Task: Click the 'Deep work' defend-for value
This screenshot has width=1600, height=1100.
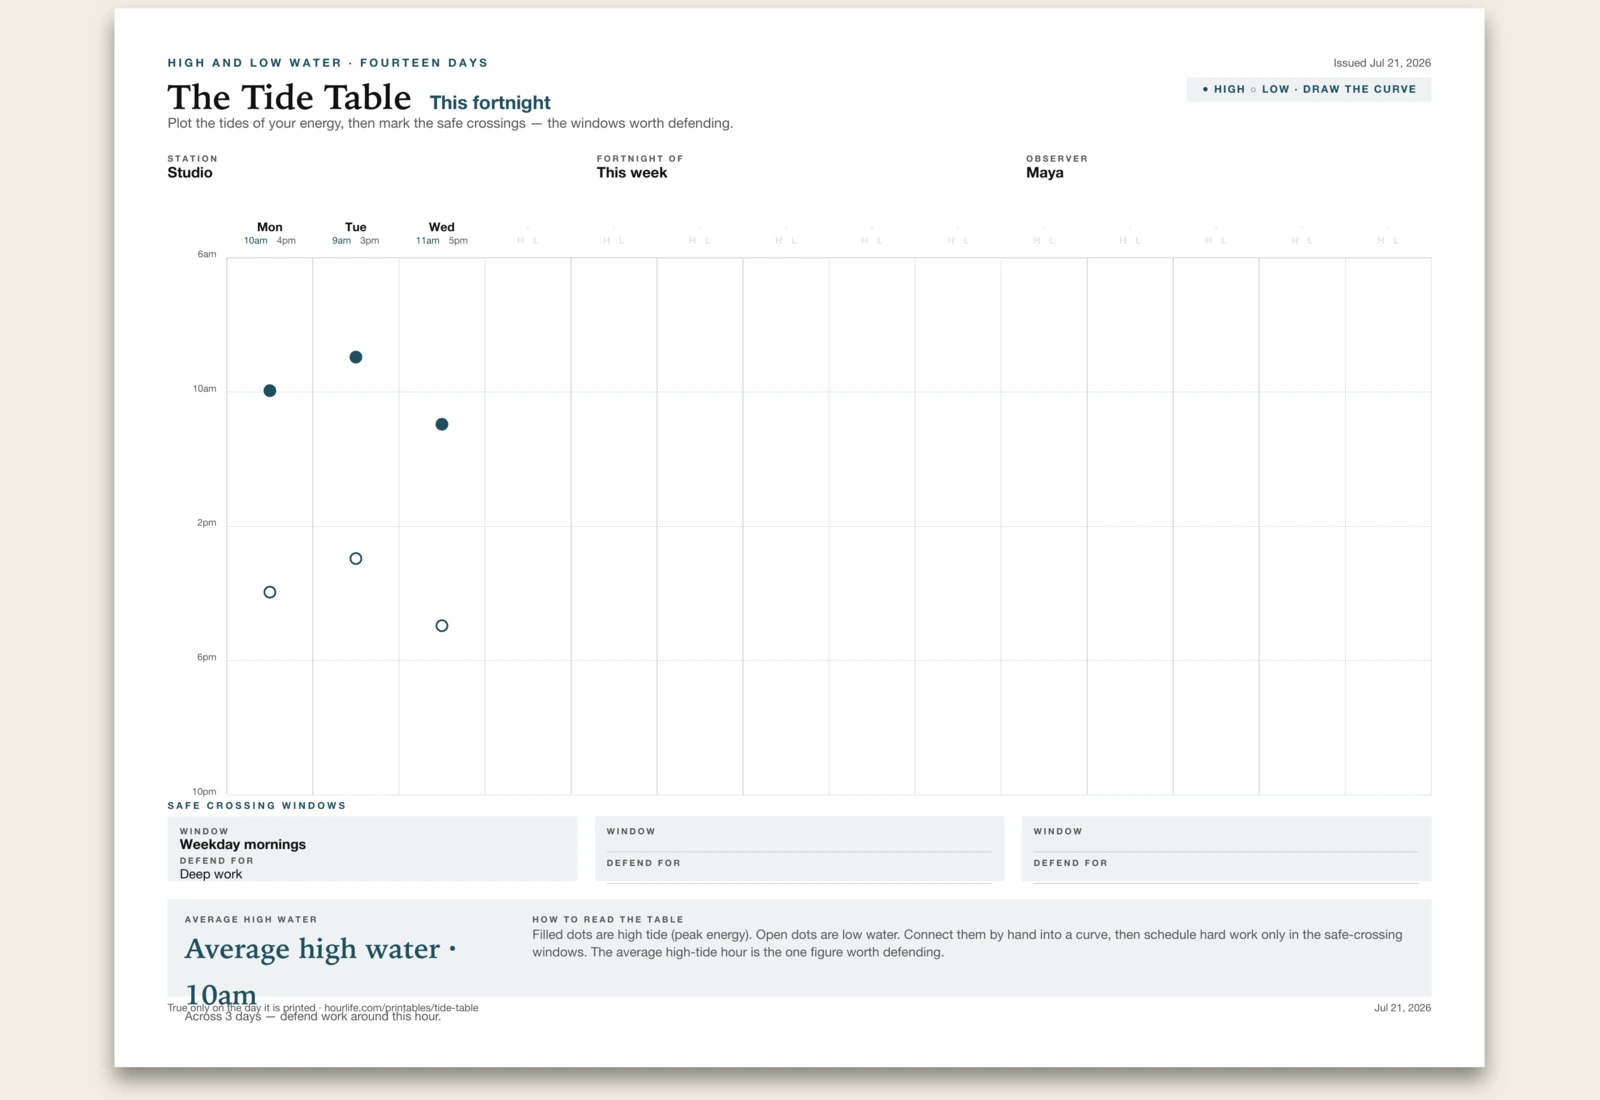Action: tap(211, 875)
